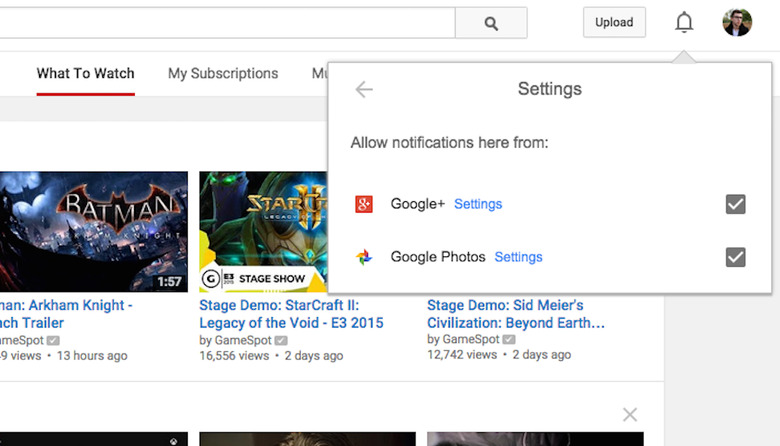Screen dimensions: 780x446
Task: Go back using the Settings arrow
Action: pos(364,90)
